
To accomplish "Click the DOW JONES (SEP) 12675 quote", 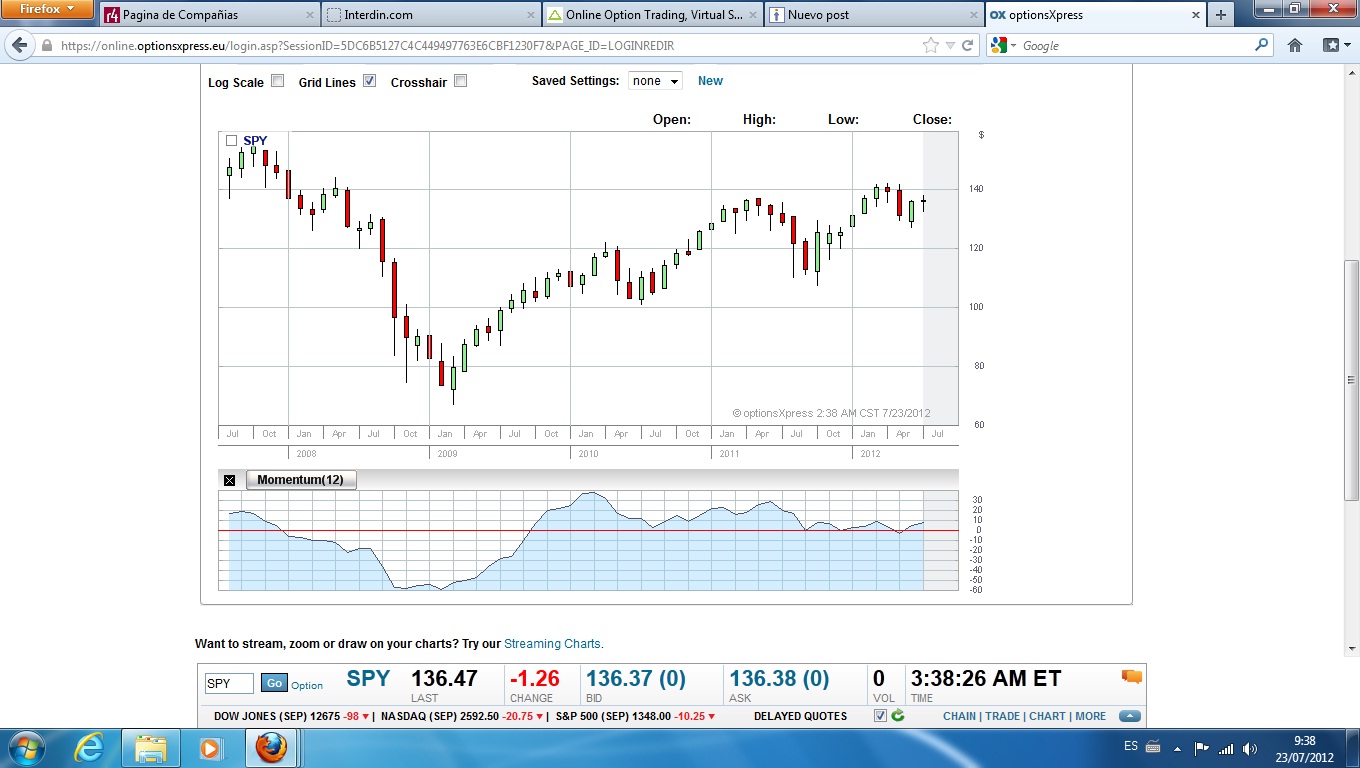I will (292, 716).
